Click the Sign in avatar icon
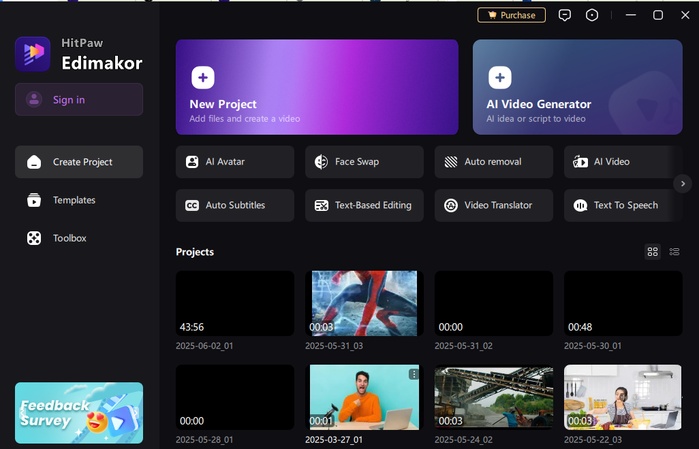This screenshot has width=699, height=449. [34, 99]
